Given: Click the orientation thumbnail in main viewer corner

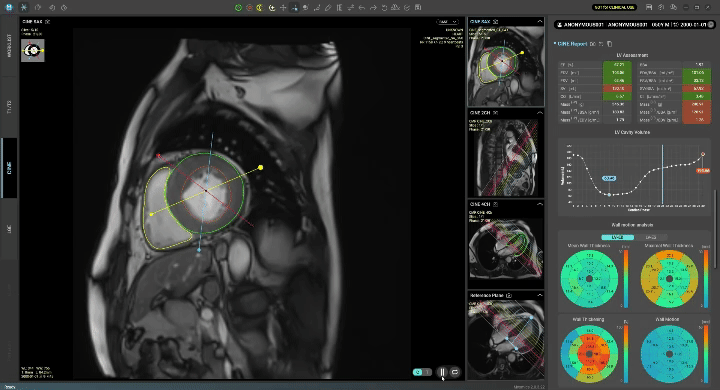Looking at the screenshot, I should tap(33, 51).
